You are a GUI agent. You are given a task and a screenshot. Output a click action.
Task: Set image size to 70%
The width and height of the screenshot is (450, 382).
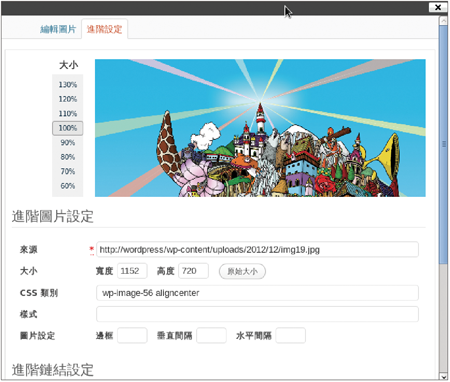68,171
